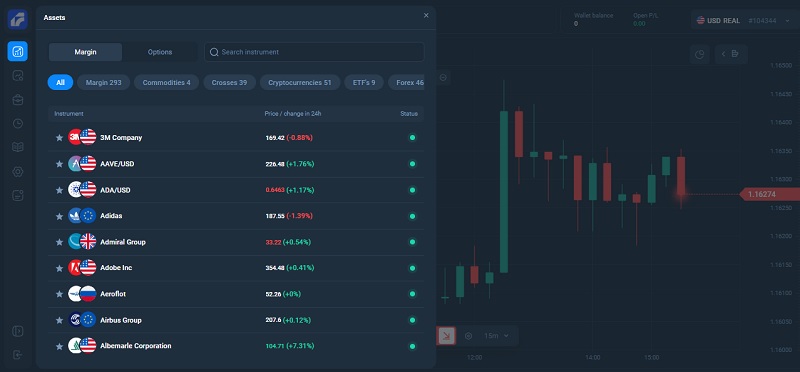Open the support chat sidebar icon
Image resolution: width=800 pixels, height=372 pixels.
[18, 195]
